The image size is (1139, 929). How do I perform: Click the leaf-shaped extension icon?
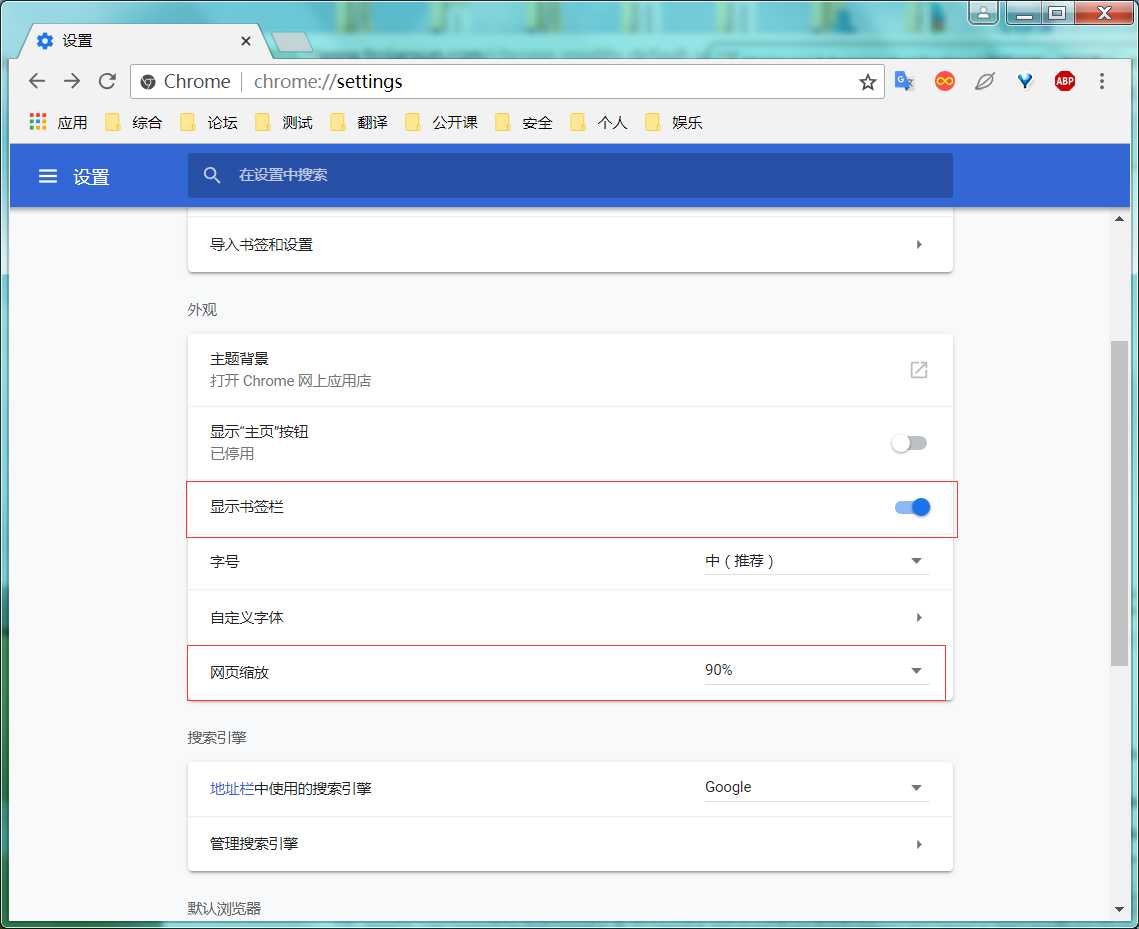coord(984,81)
